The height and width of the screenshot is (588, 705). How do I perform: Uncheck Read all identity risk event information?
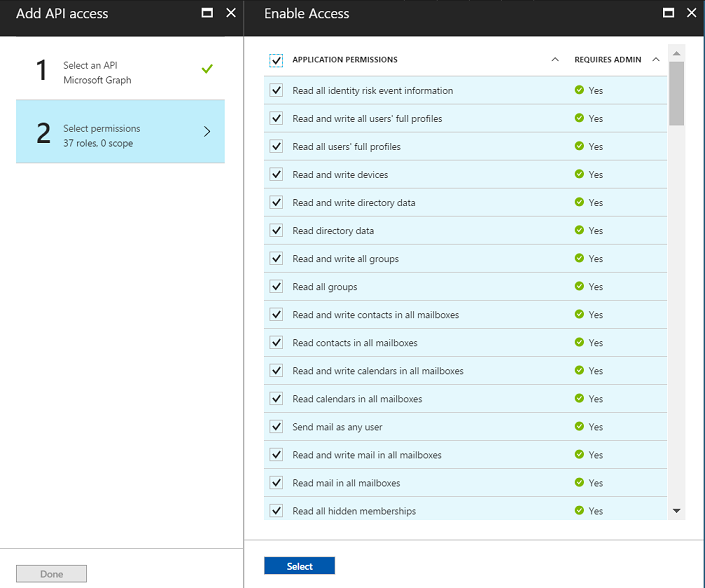point(276,90)
